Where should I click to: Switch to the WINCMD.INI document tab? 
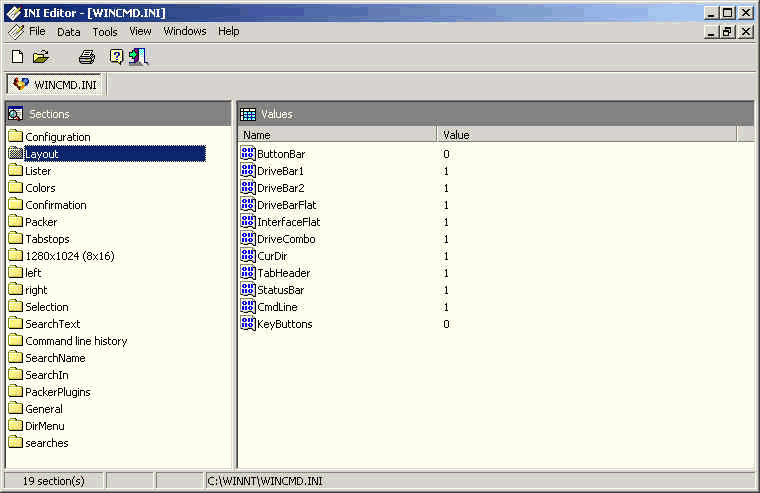[x=55, y=85]
